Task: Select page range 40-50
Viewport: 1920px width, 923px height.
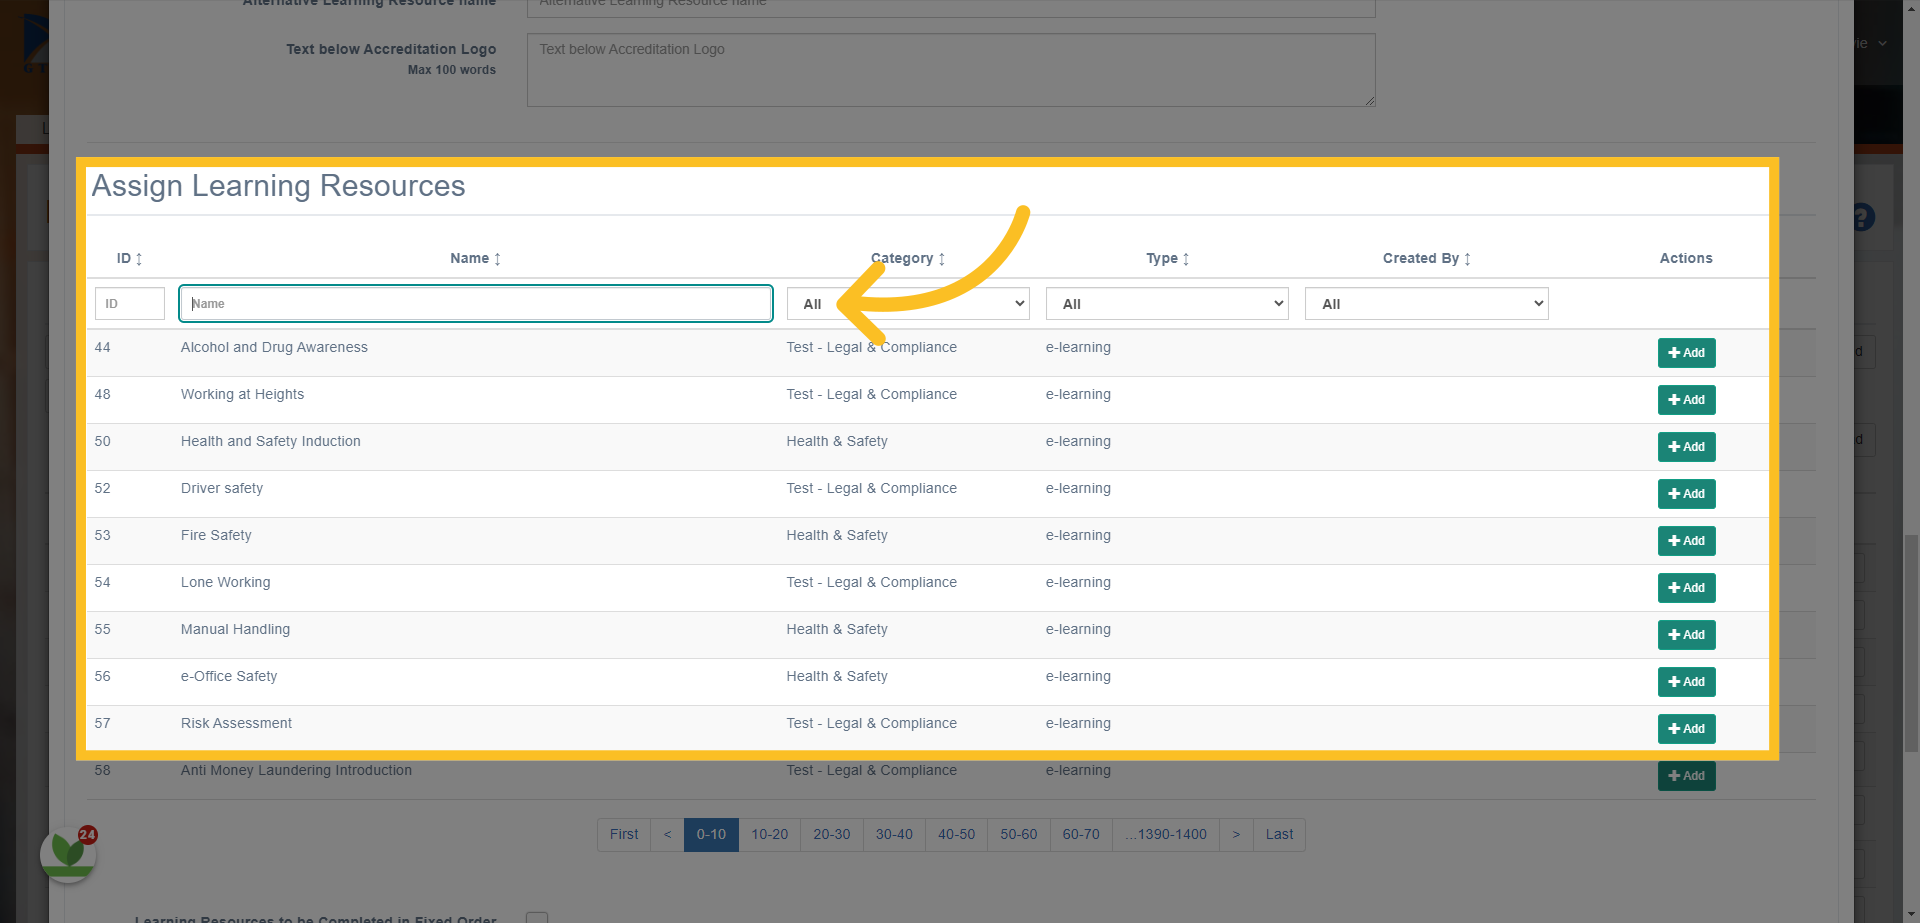Action: (956, 835)
